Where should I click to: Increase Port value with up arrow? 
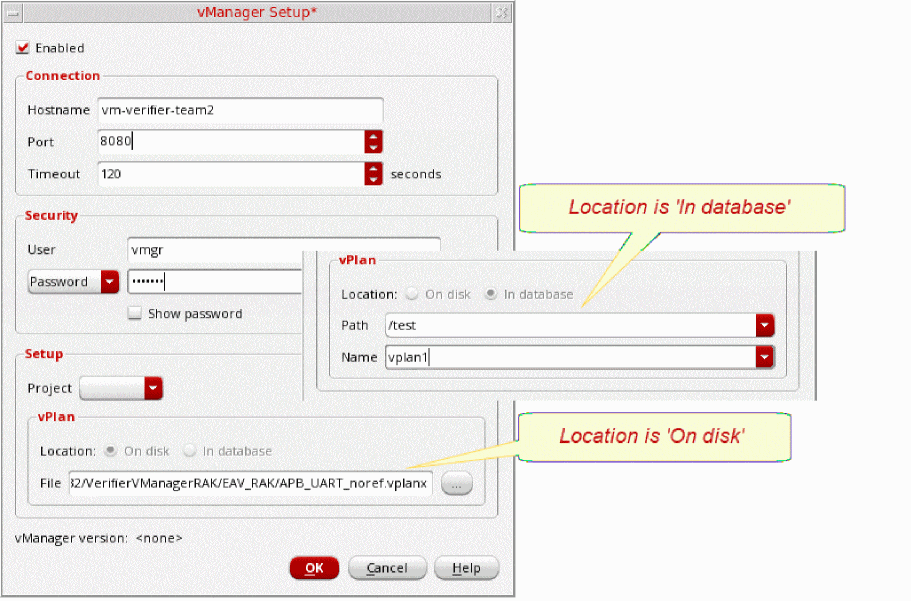373,136
